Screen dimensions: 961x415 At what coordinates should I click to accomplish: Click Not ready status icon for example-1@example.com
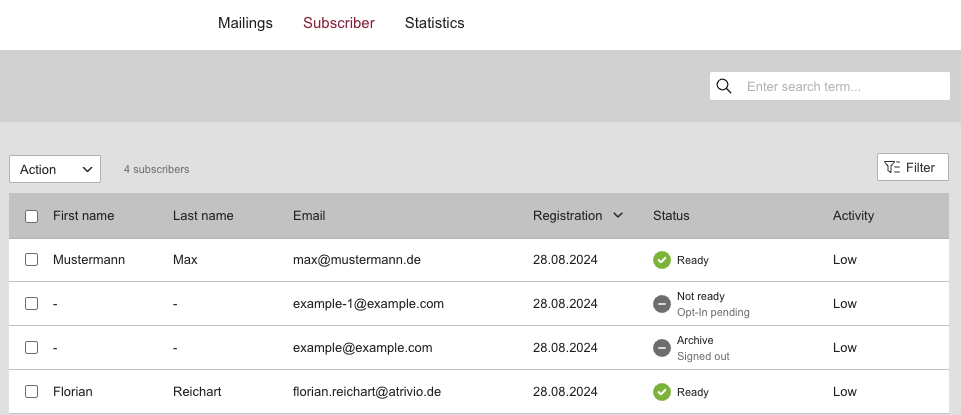(661, 304)
